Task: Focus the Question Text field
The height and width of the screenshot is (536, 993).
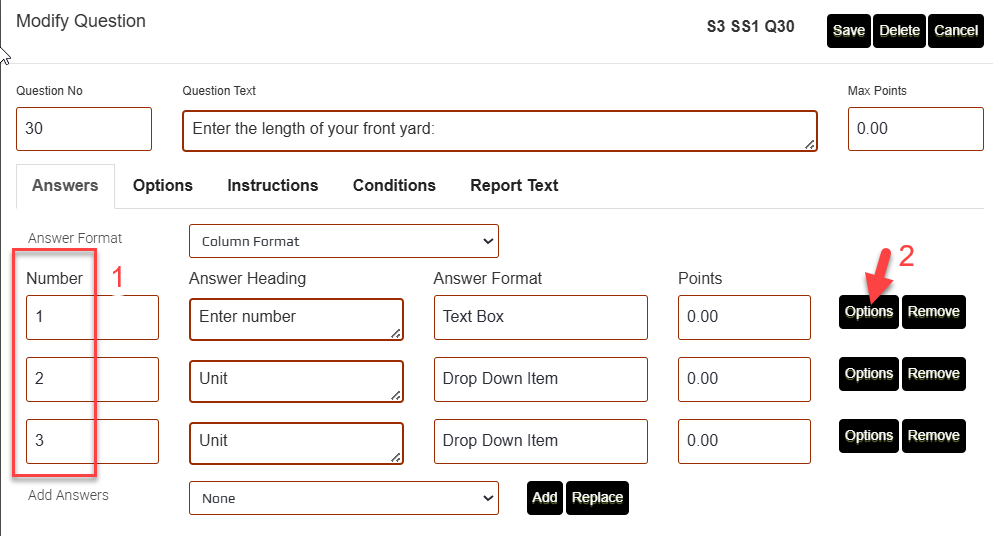Action: click(x=498, y=130)
